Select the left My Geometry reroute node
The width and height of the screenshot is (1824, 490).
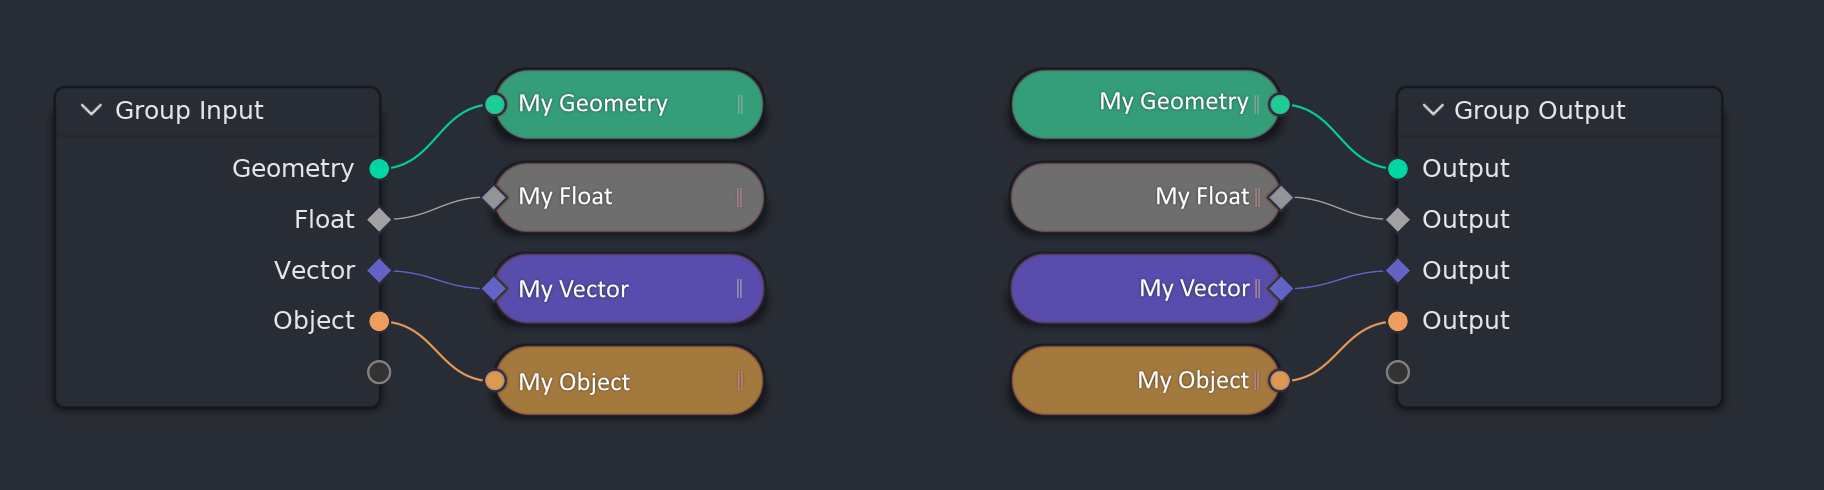tap(629, 104)
